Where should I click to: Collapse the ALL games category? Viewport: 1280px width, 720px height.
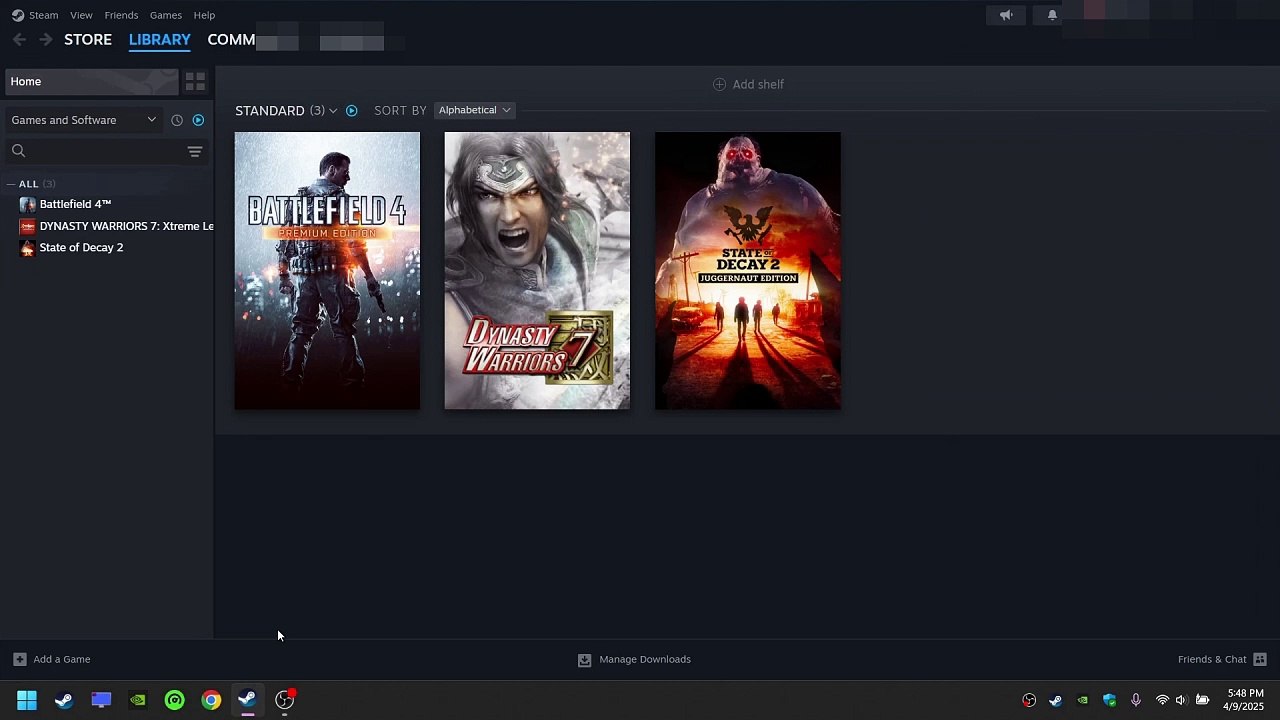click(11, 184)
